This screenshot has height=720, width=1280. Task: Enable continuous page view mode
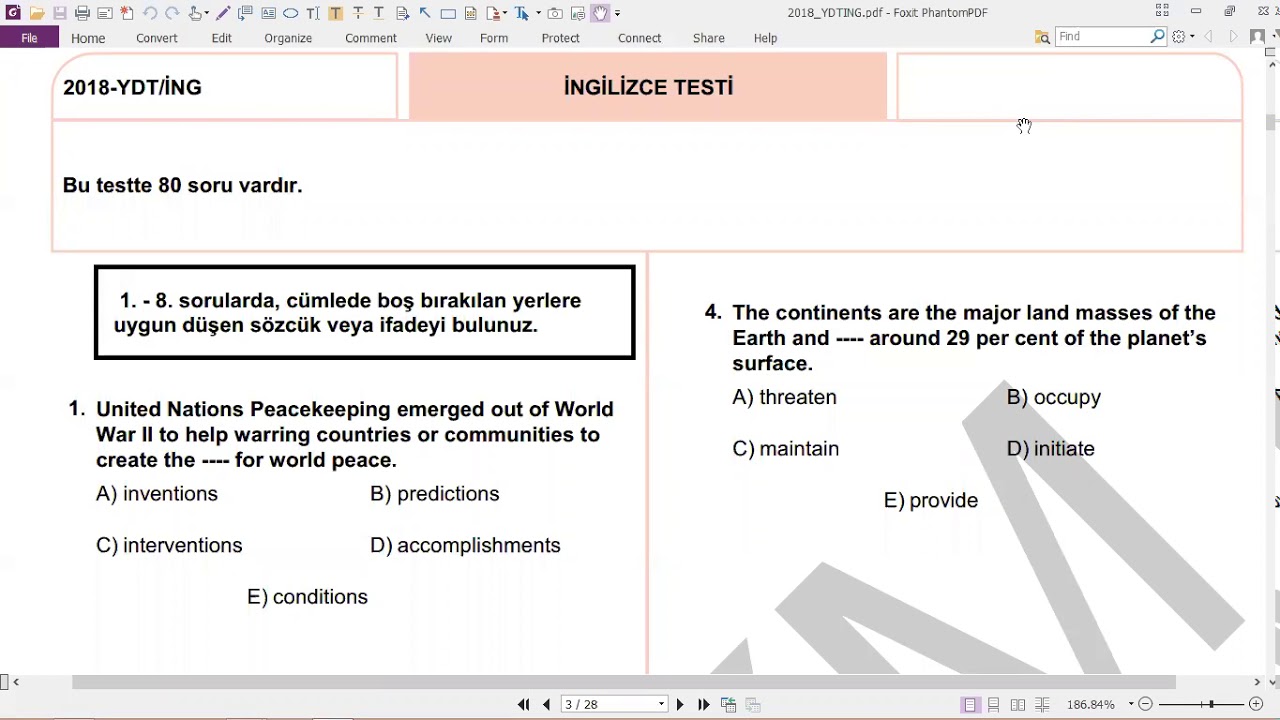[994, 705]
